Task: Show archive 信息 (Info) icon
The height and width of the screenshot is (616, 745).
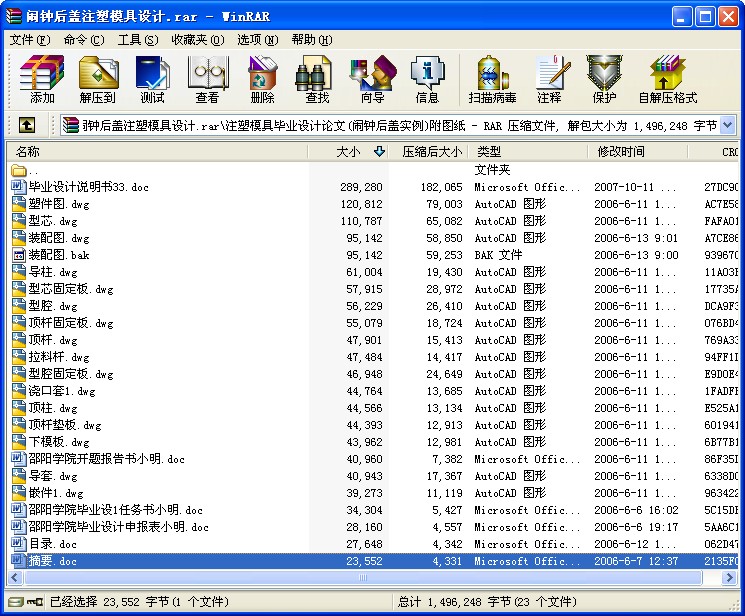Action: [x=427, y=79]
